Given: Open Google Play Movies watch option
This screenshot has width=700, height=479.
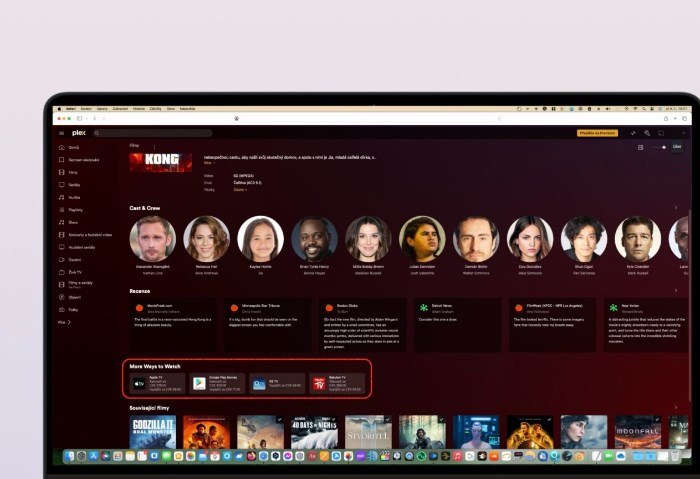Looking at the screenshot, I should [217, 383].
